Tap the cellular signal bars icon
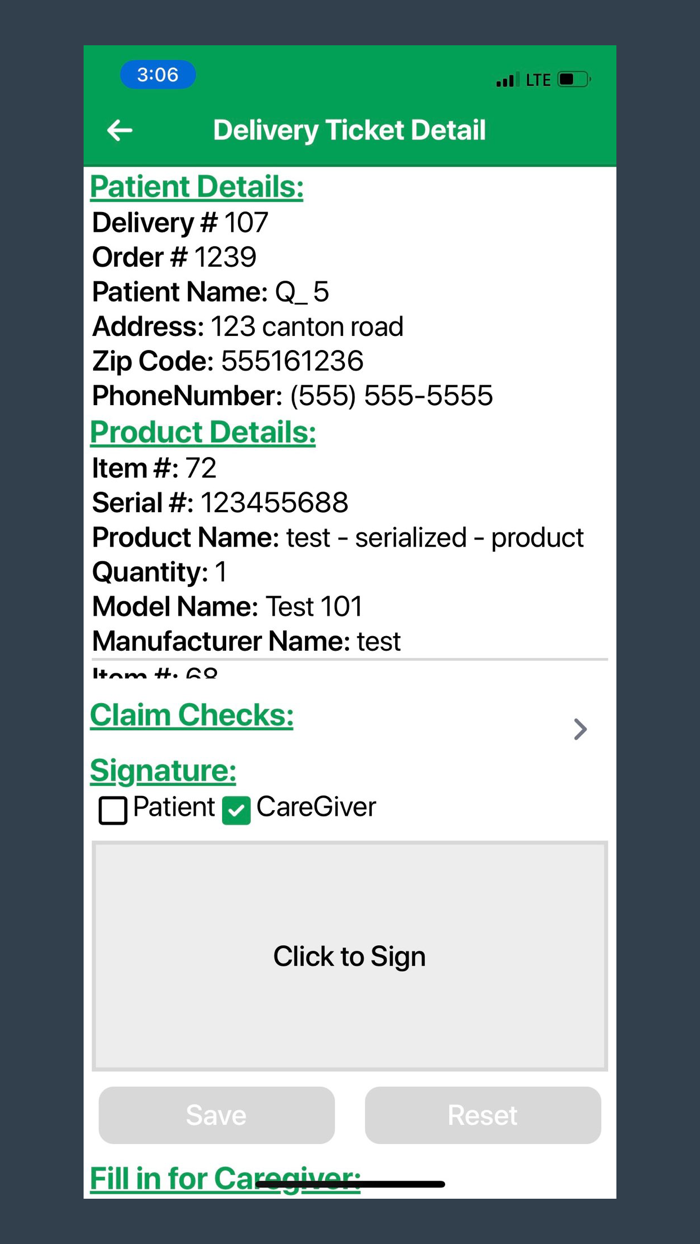This screenshot has height=1244, width=700. point(506,78)
